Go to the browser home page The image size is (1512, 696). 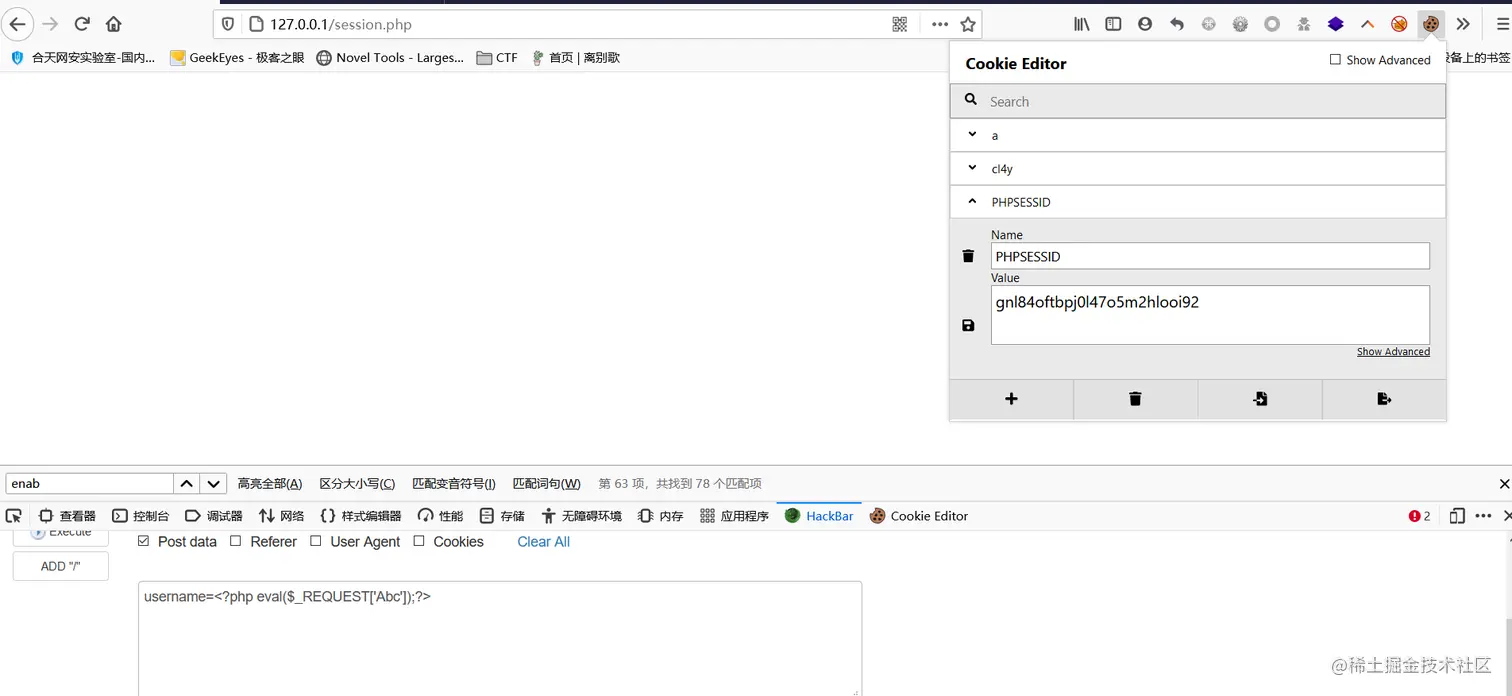(x=114, y=24)
